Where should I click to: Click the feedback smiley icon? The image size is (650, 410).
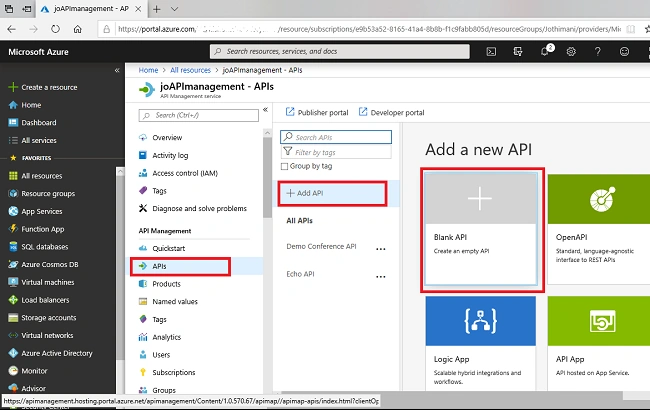tap(624, 52)
